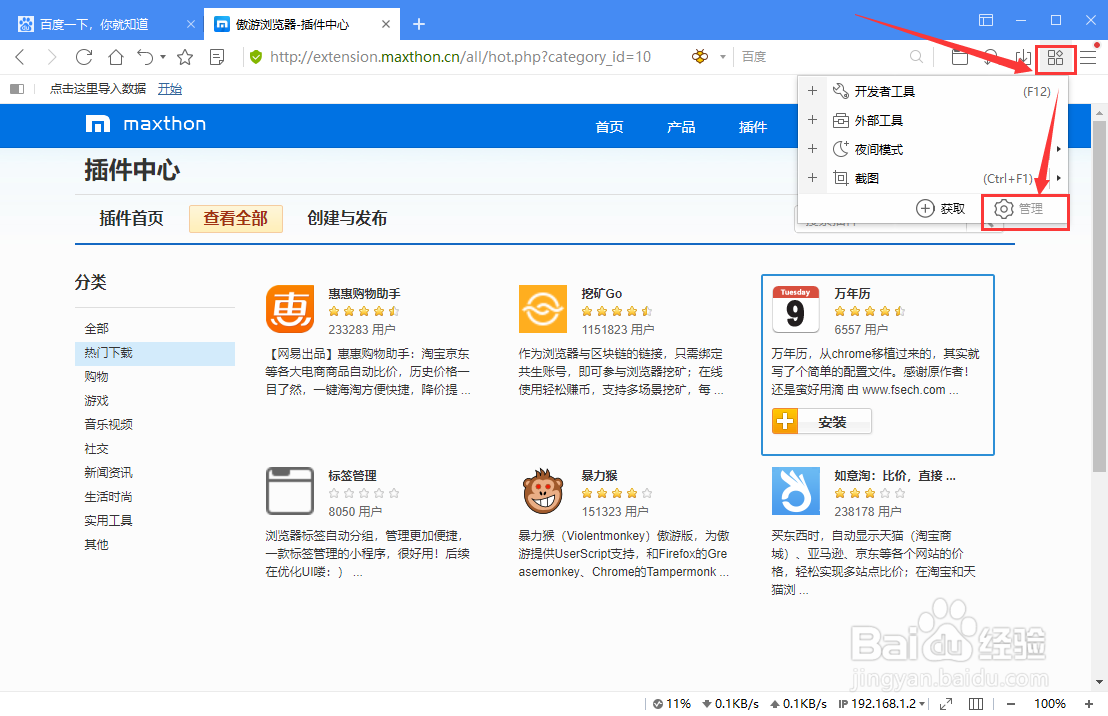
Task: Open the main hamburger menu
Action: pos(1088,57)
